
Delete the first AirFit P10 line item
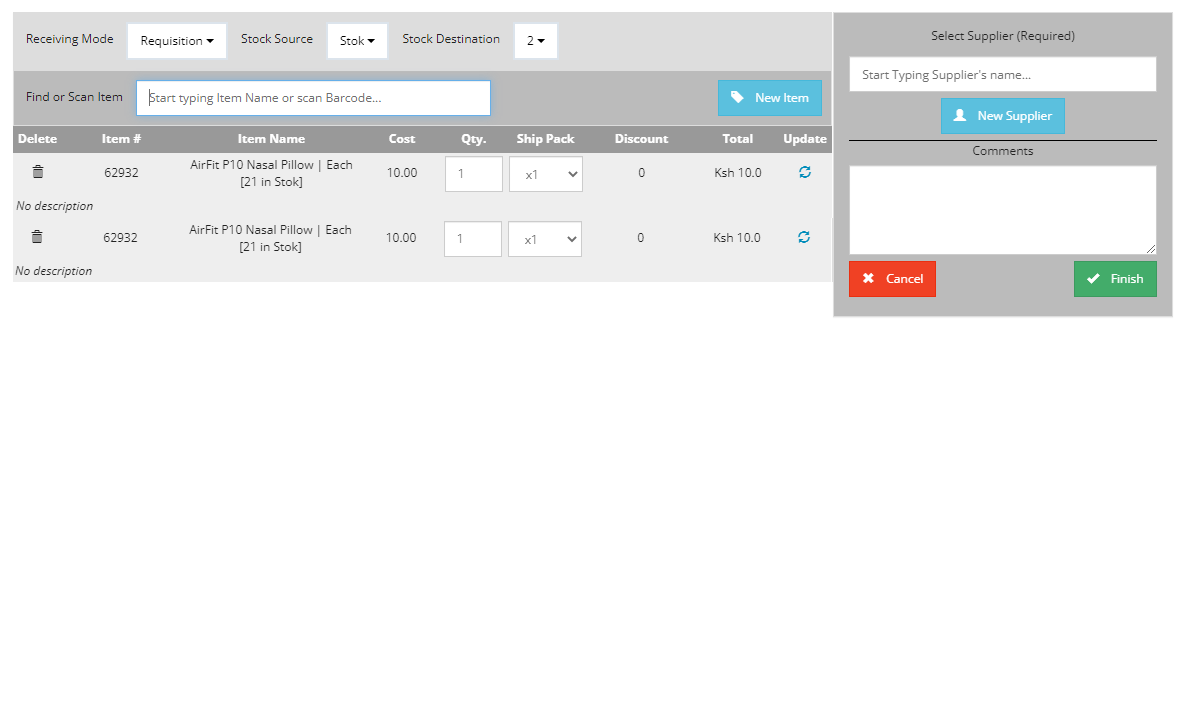[x=37, y=171]
